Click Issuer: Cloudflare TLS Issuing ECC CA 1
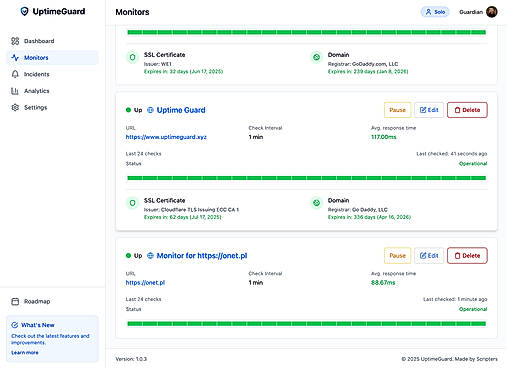This screenshot has width=507, height=368. pyautogui.click(x=191, y=210)
